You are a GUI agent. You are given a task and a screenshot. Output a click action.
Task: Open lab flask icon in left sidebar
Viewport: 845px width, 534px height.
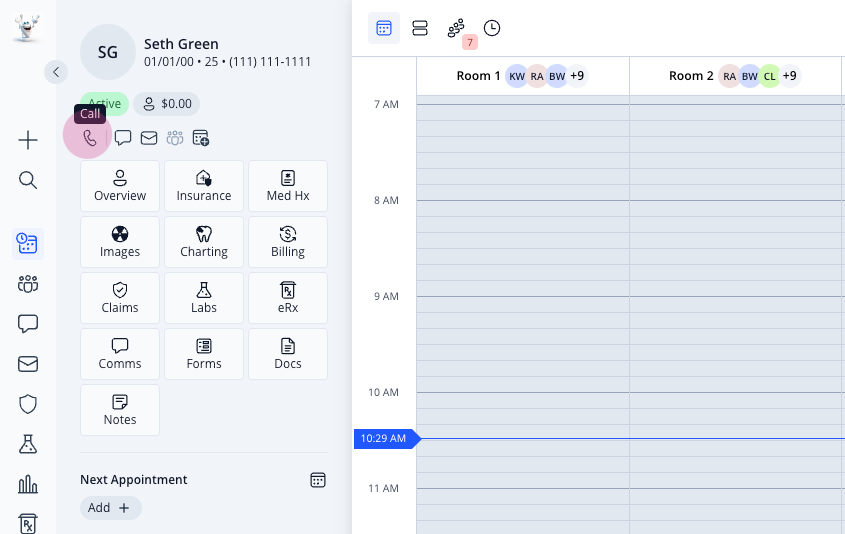pos(28,444)
